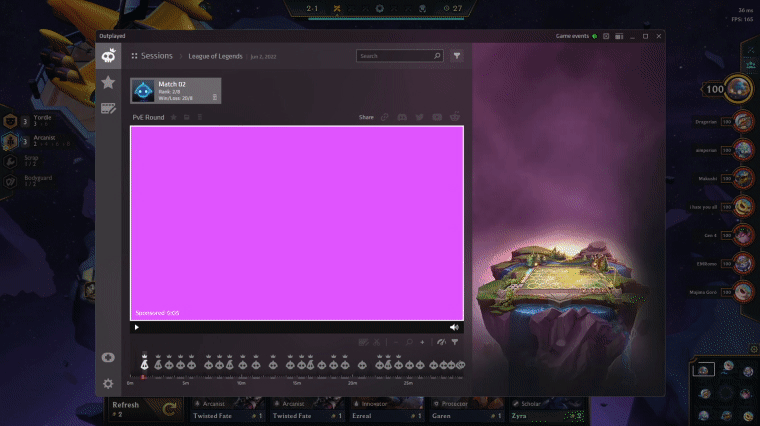Zoom out timeline with minus icon
760x426 pixels.
pos(396,342)
